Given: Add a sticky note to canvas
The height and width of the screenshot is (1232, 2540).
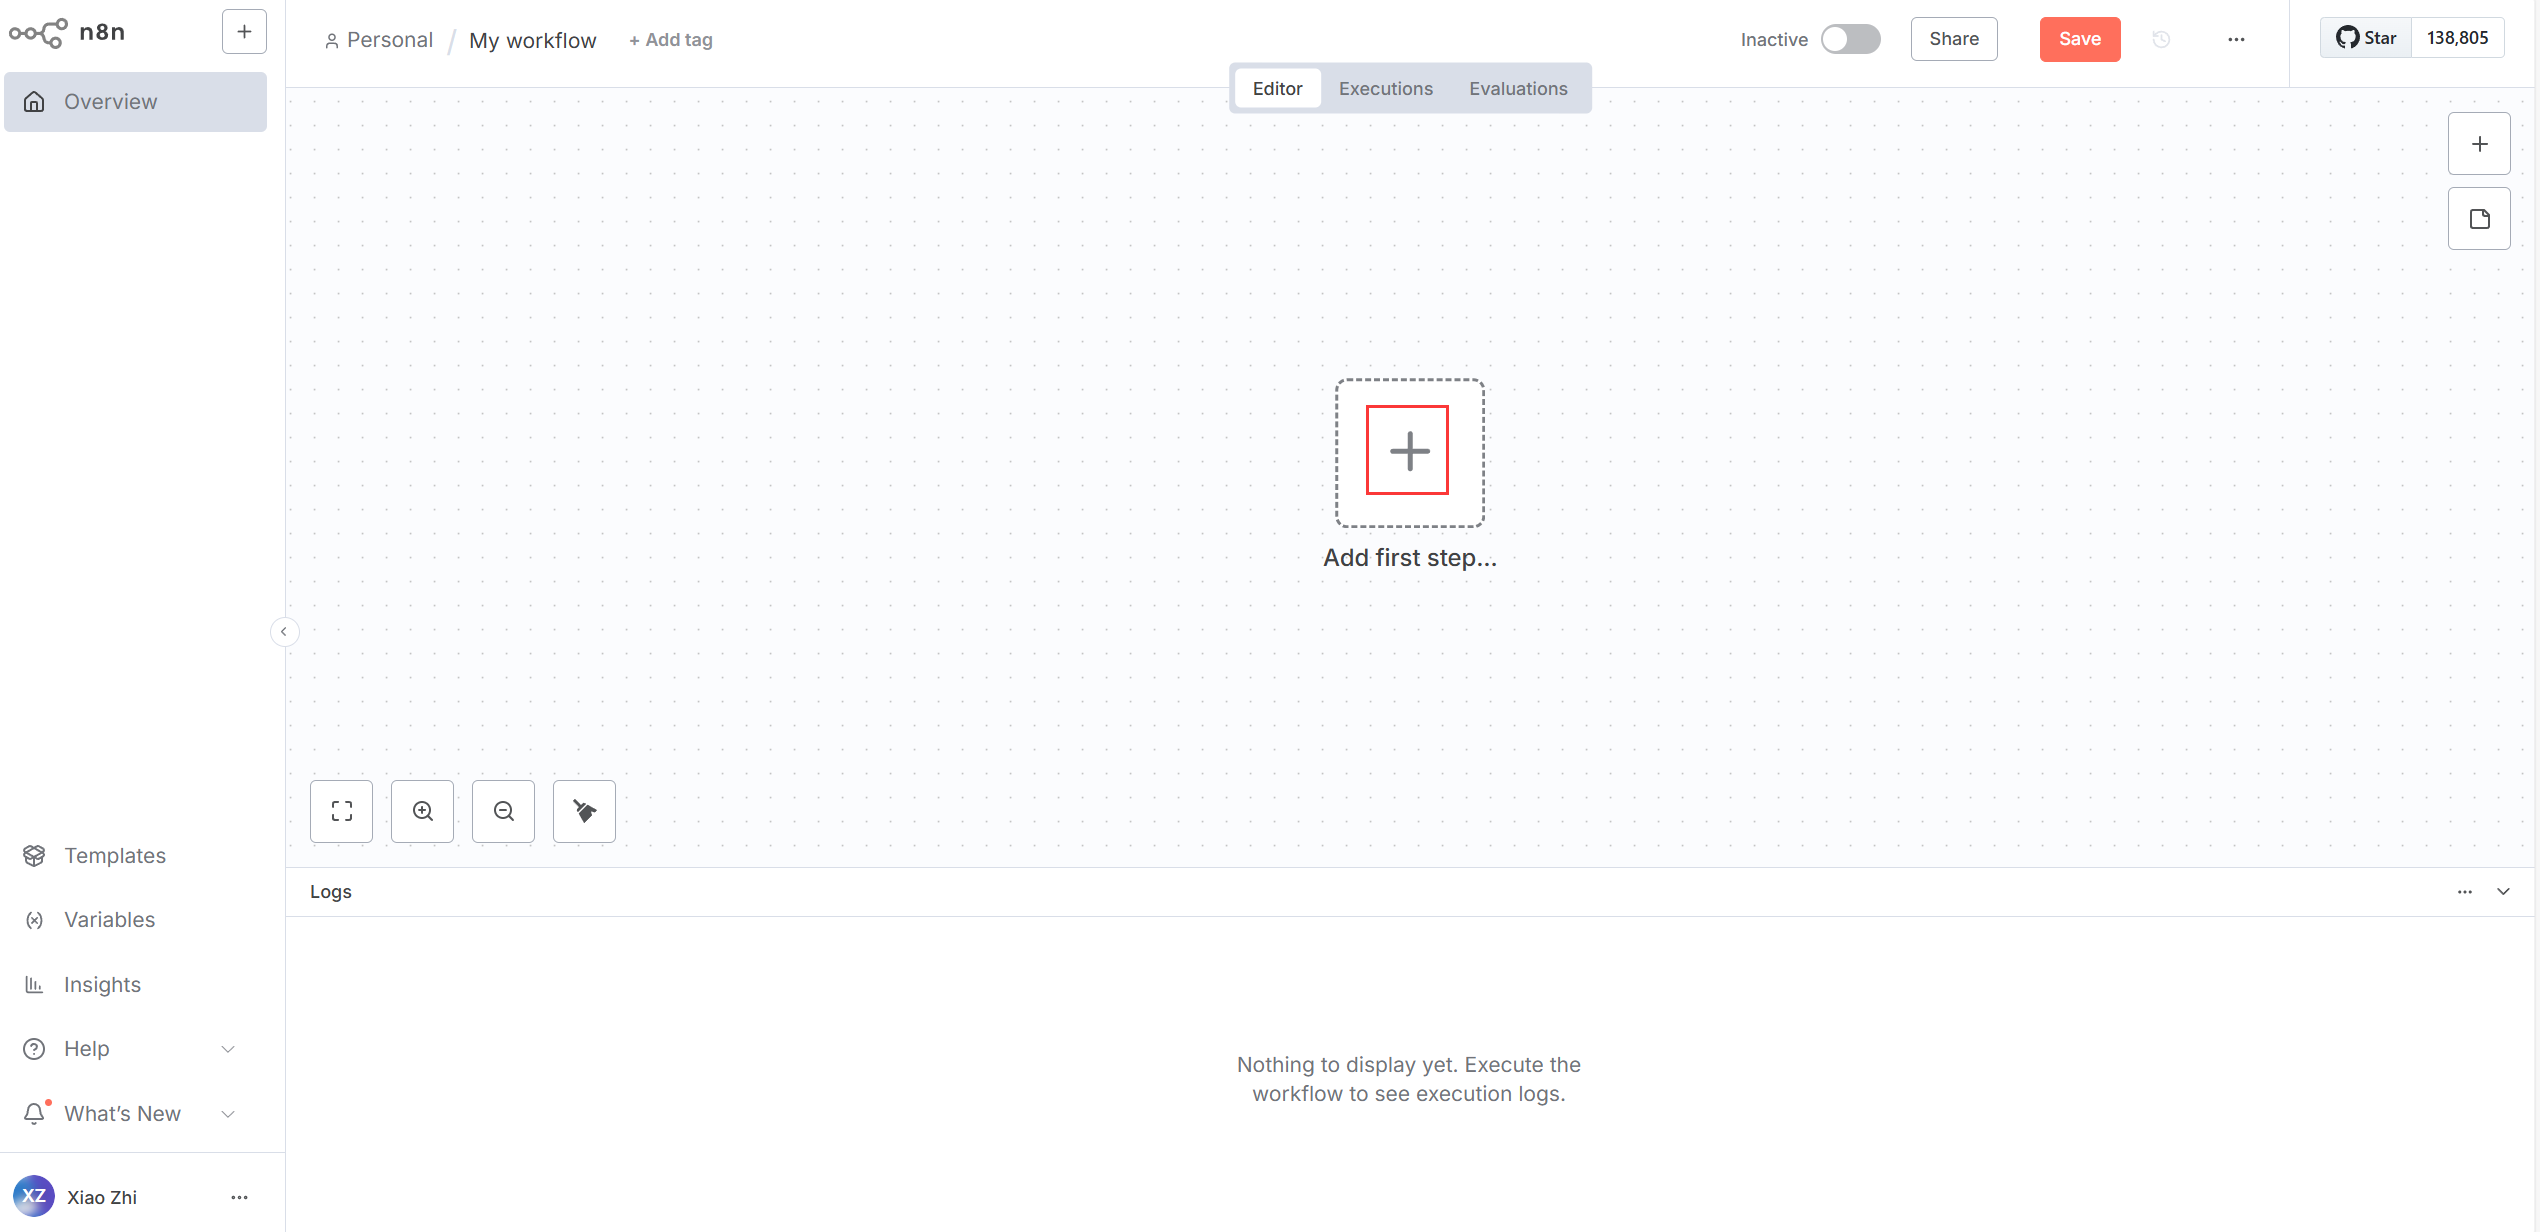Looking at the screenshot, I should coord(2479,219).
